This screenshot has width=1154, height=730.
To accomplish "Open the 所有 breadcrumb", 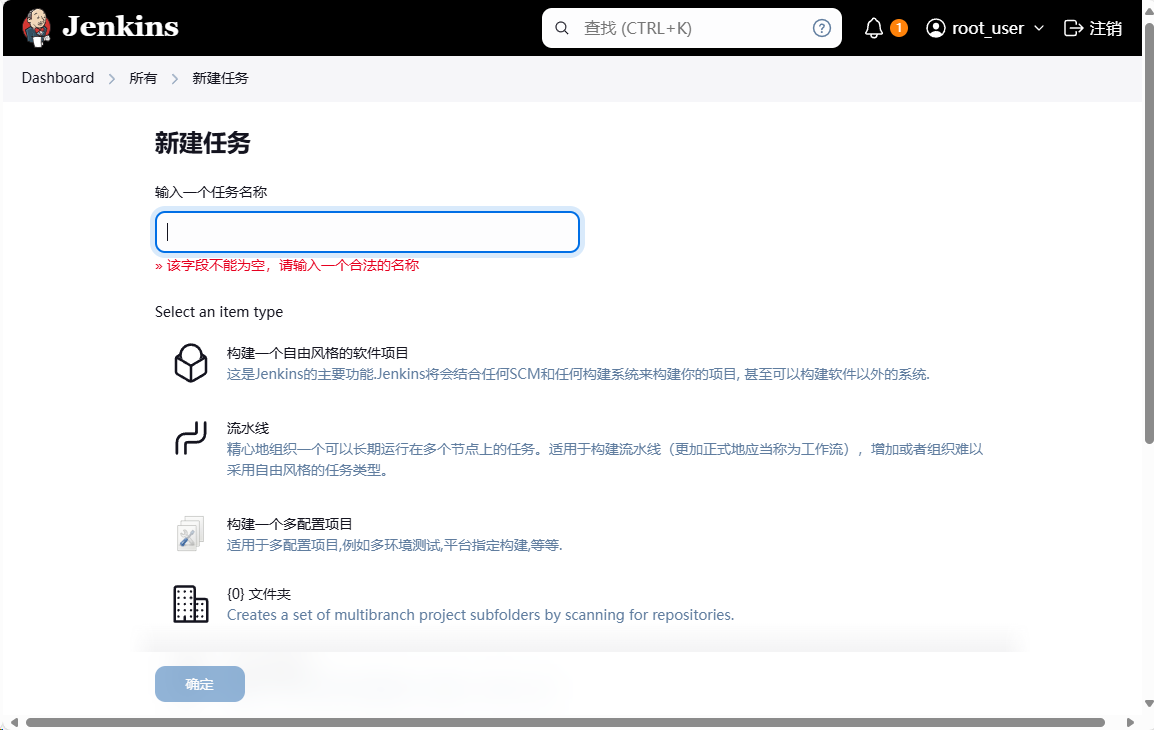I will click(143, 78).
